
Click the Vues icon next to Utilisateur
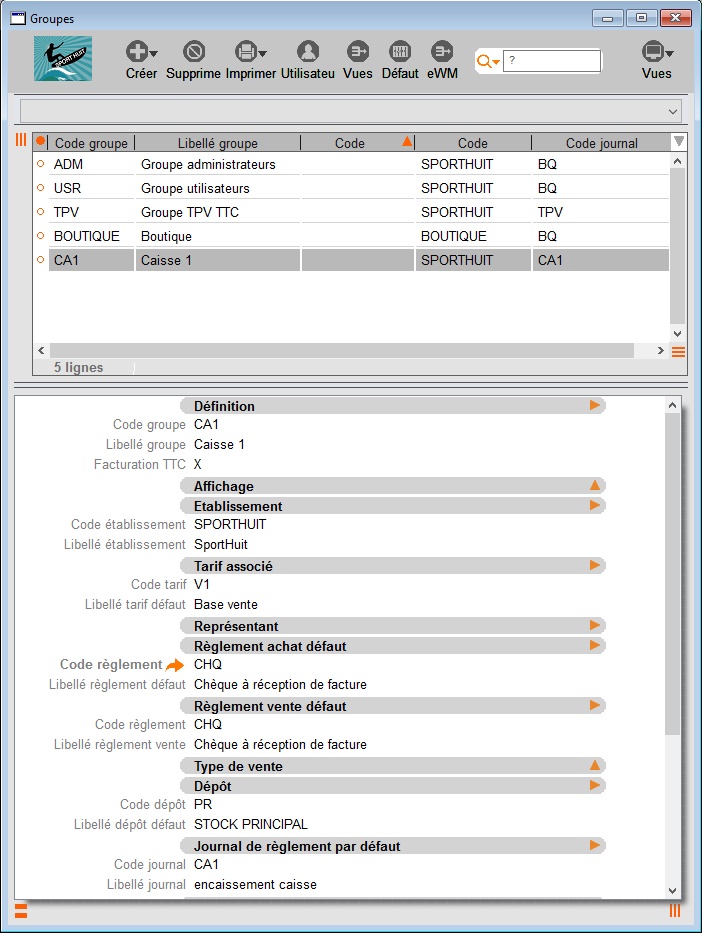(358, 52)
